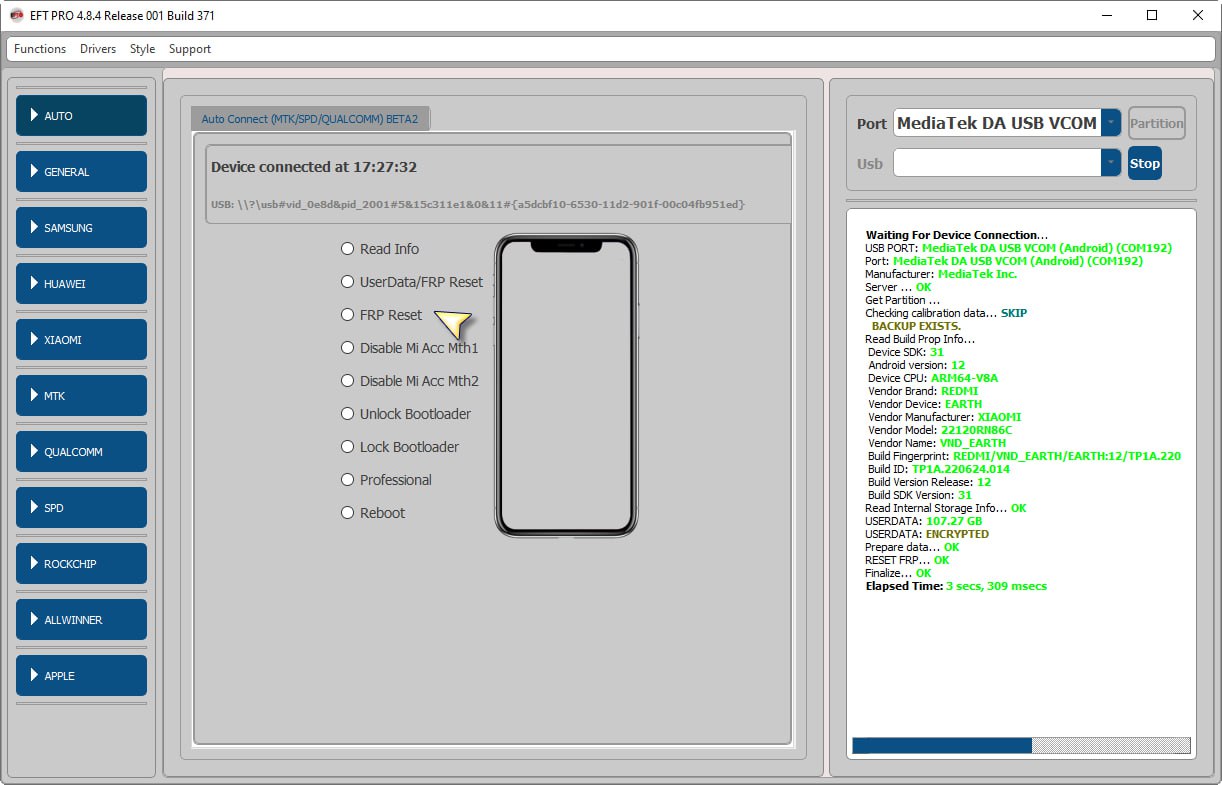Image resolution: width=1222 pixels, height=785 pixels.
Task: Click the progress bar at bottom of log
Action: [x=1021, y=745]
